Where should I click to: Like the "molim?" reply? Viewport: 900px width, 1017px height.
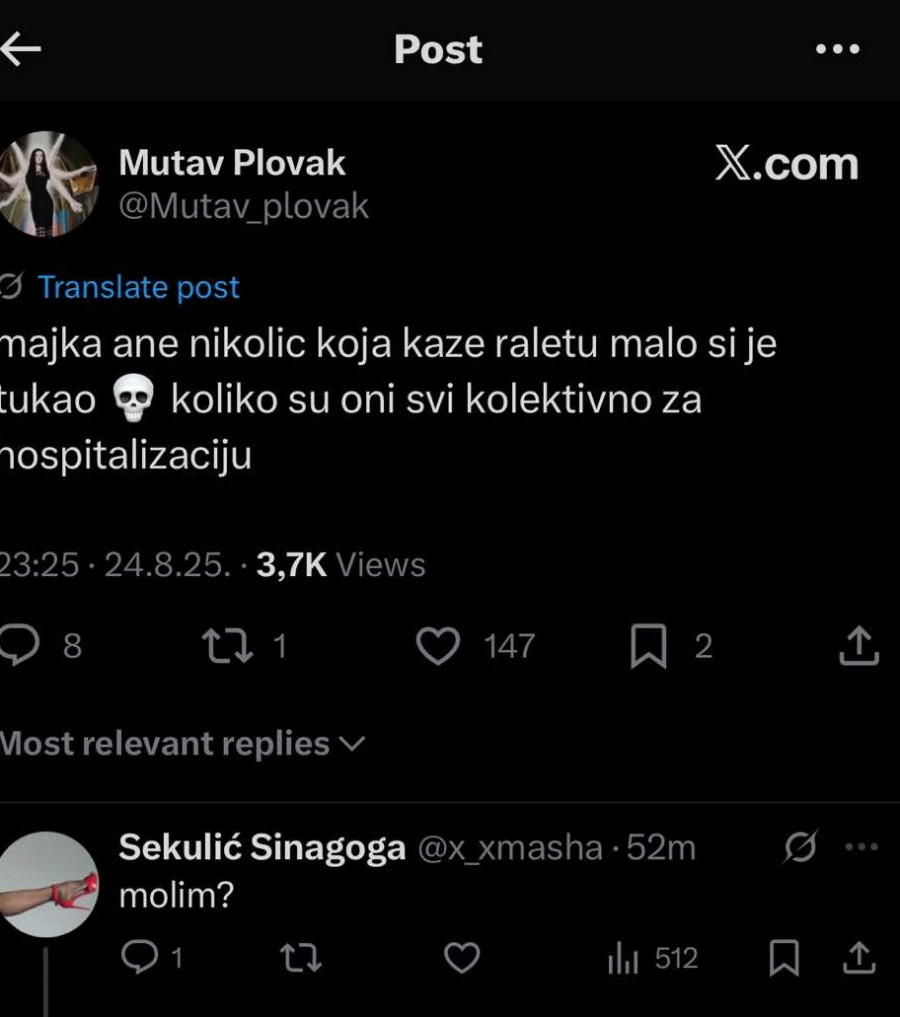[x=461, y=959]
